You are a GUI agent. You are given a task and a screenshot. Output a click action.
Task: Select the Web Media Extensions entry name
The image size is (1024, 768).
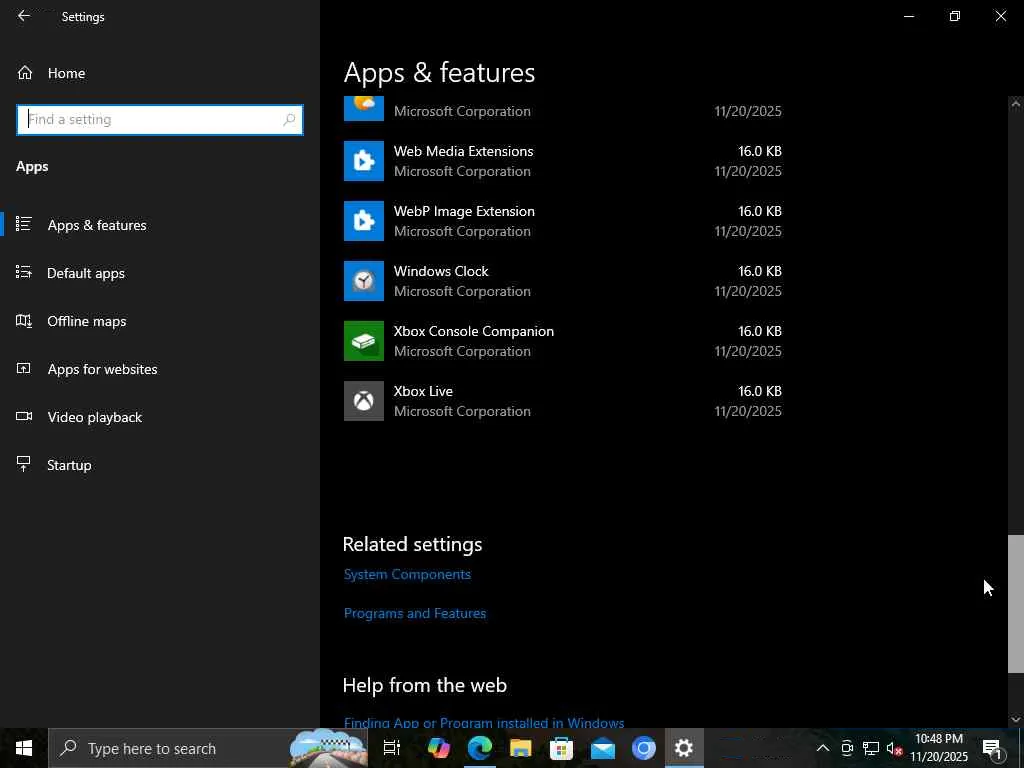(464, 152)
